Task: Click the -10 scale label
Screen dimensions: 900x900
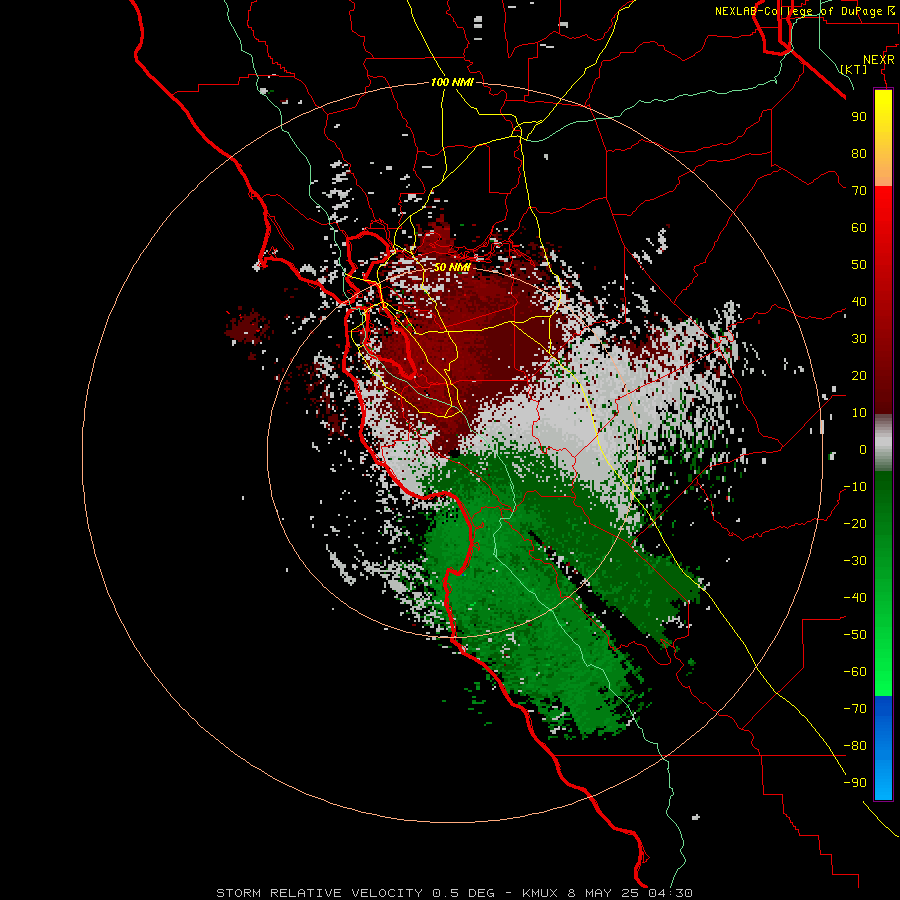Action: (x=855, y=487)
